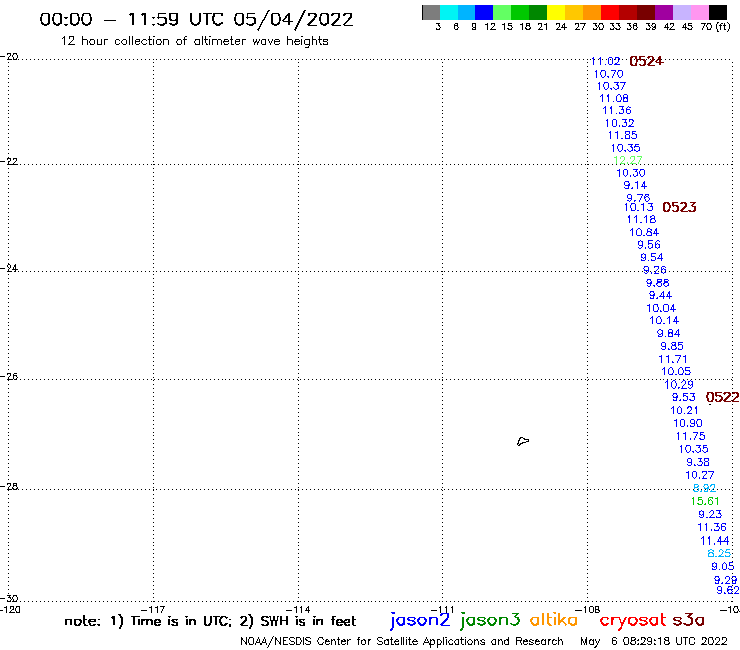This screenshot has width=740, height=650.
Task: Click the wave height reading 9.14
Action: tap(635, 186)
